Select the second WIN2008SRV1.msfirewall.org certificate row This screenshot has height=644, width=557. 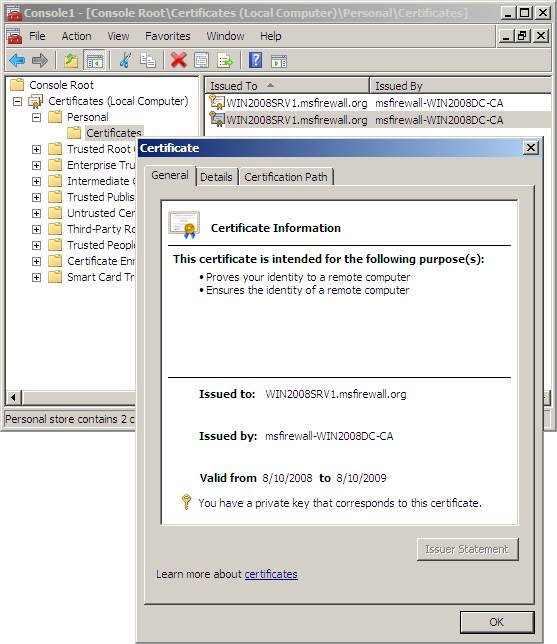coord(297,120)
